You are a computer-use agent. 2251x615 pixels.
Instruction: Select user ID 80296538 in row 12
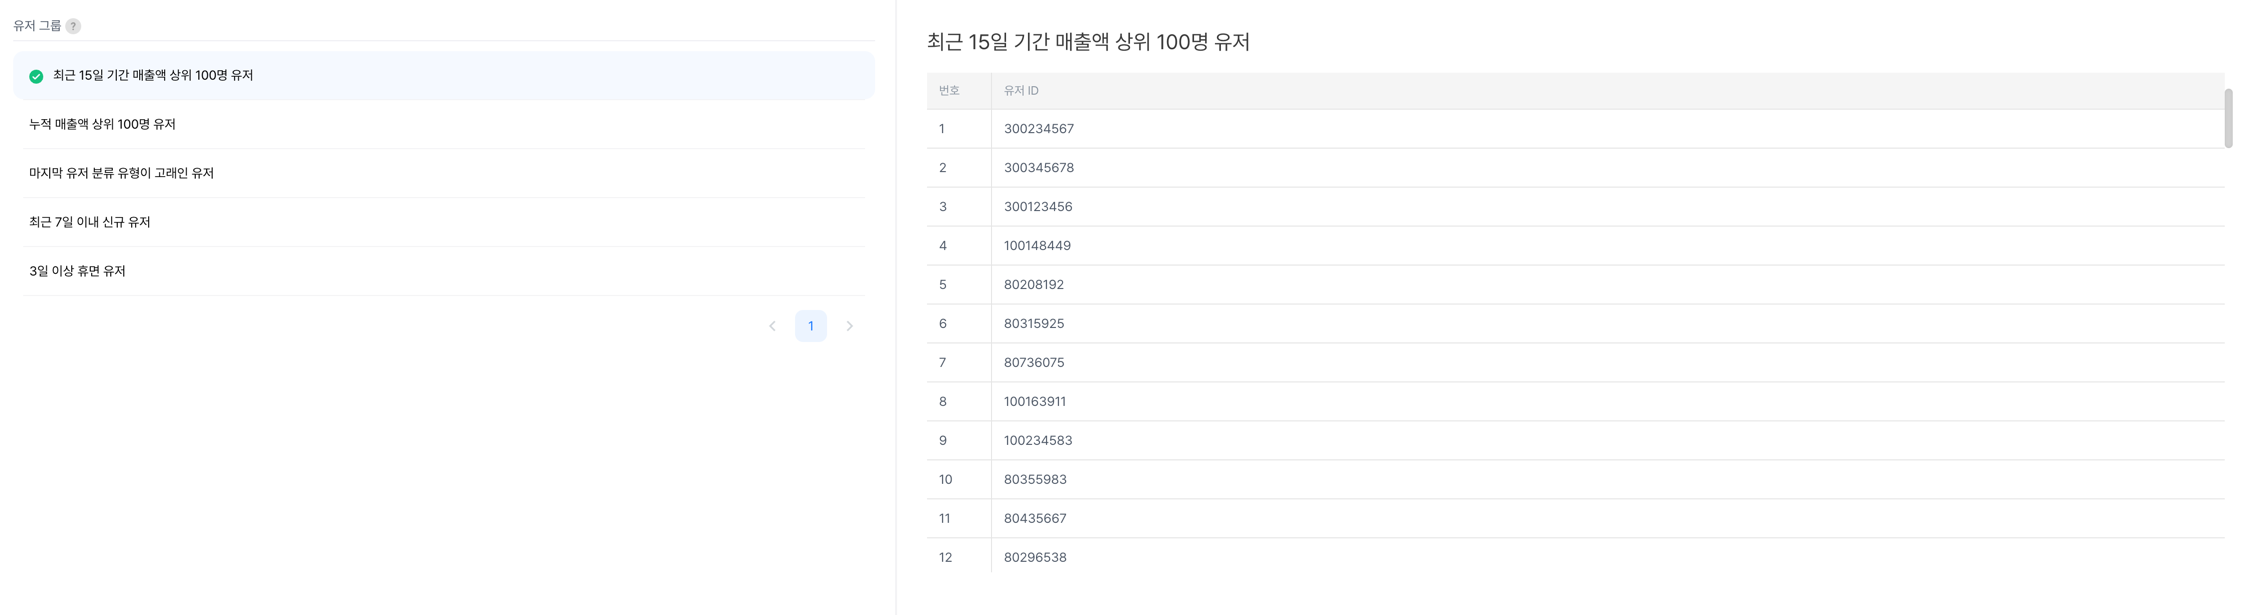(1035, 558)
